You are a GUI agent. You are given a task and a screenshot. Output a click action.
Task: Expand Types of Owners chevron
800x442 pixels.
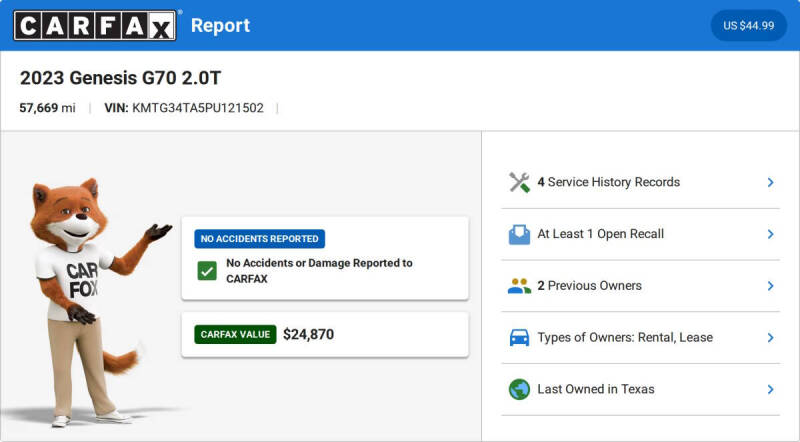tap(770, 338)
